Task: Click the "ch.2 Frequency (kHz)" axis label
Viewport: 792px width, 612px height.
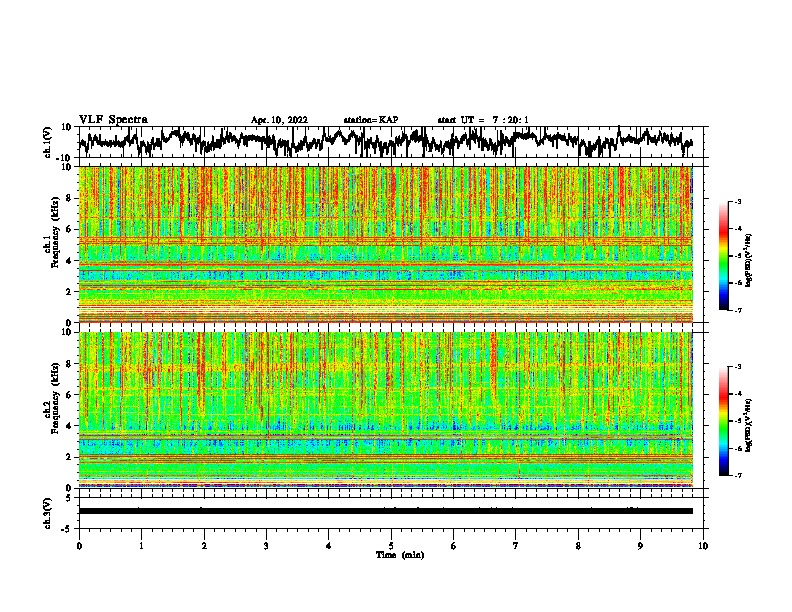Action: 50,398
